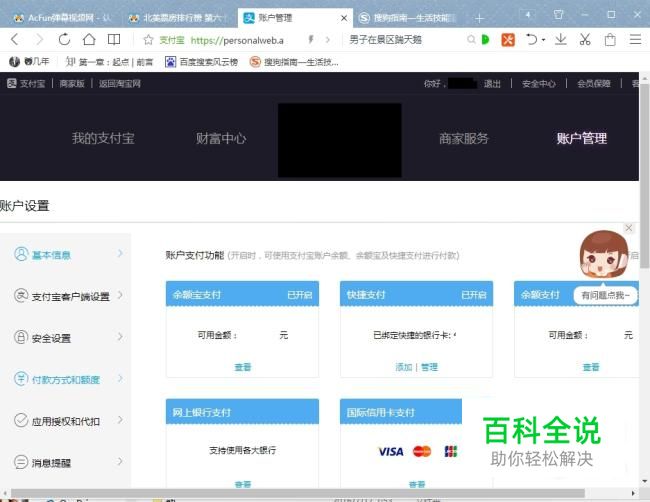
Task: Open 应用授权和代扣 in the sidebar
Action: click(x=68, y=421)
